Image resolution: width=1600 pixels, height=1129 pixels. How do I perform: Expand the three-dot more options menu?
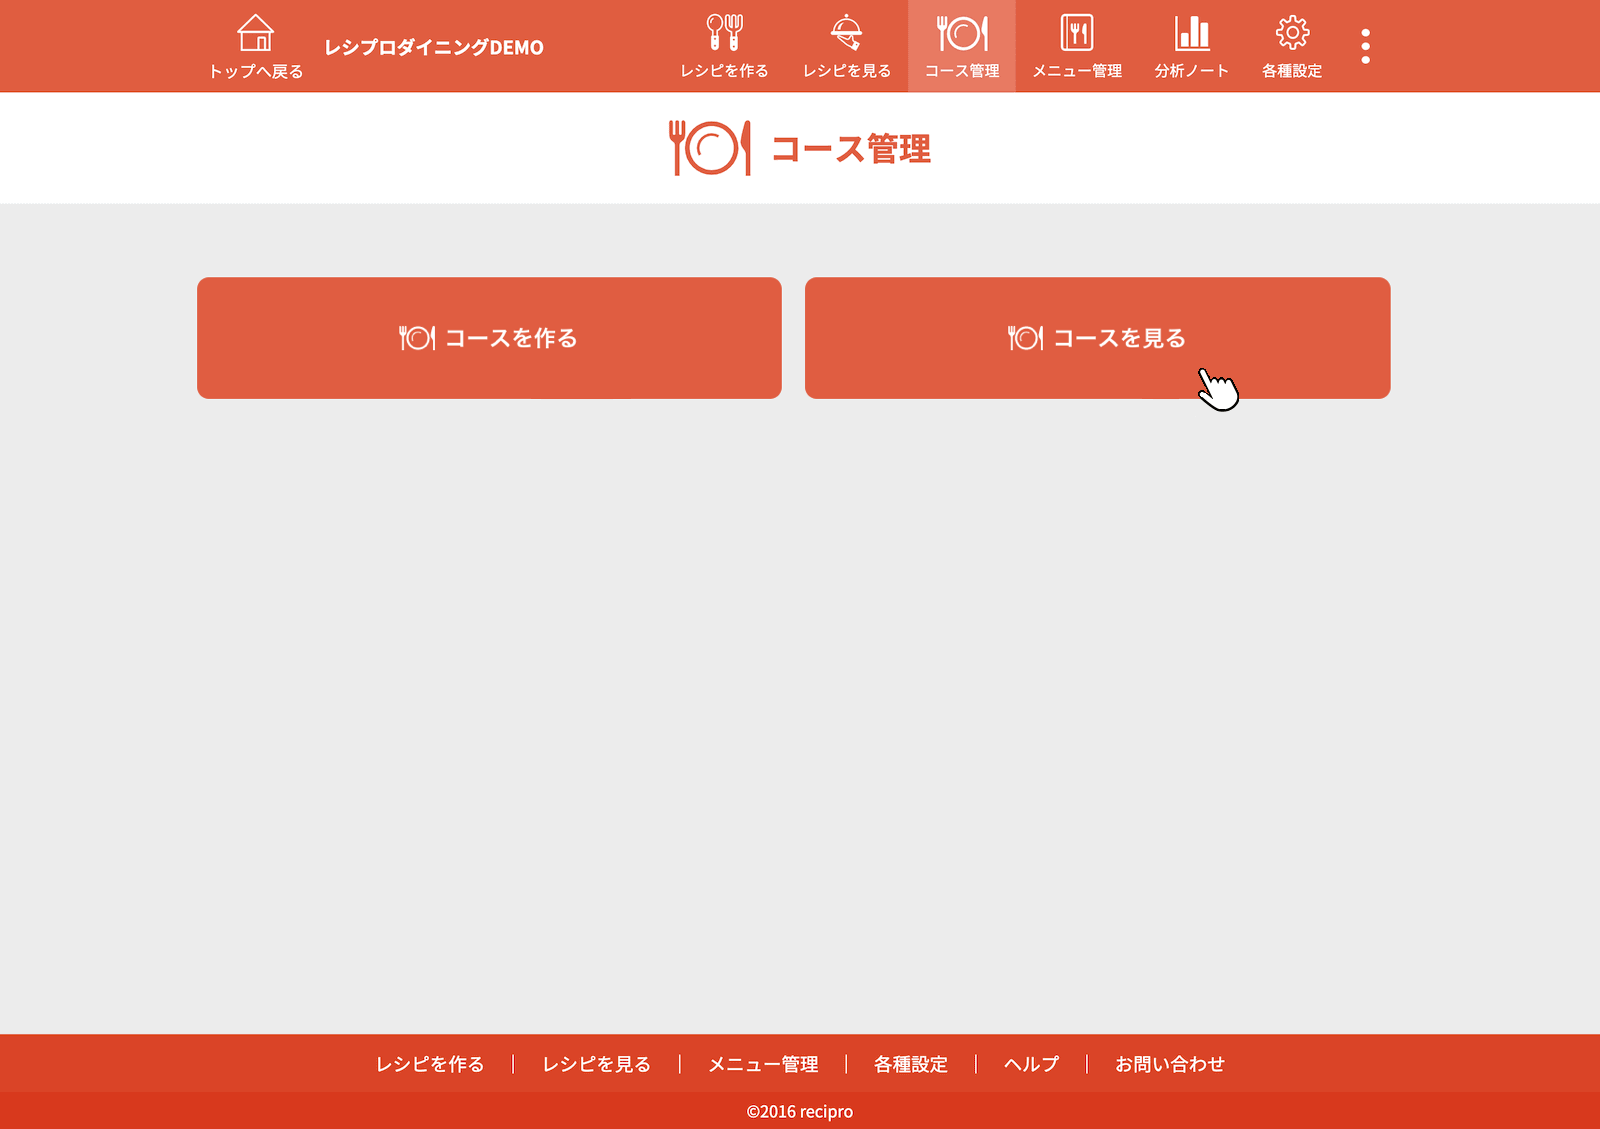1365,46
